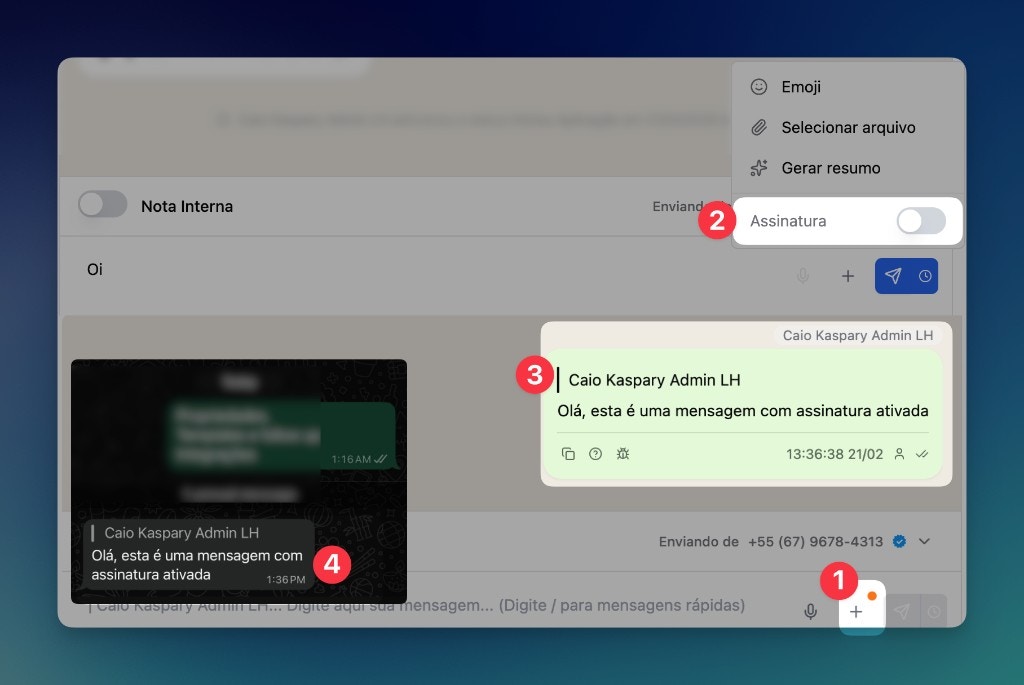The height and width of the screenshot is (685, 1024).
Task: Click the double checkmark read receipt
Action: tap(921, 453)
